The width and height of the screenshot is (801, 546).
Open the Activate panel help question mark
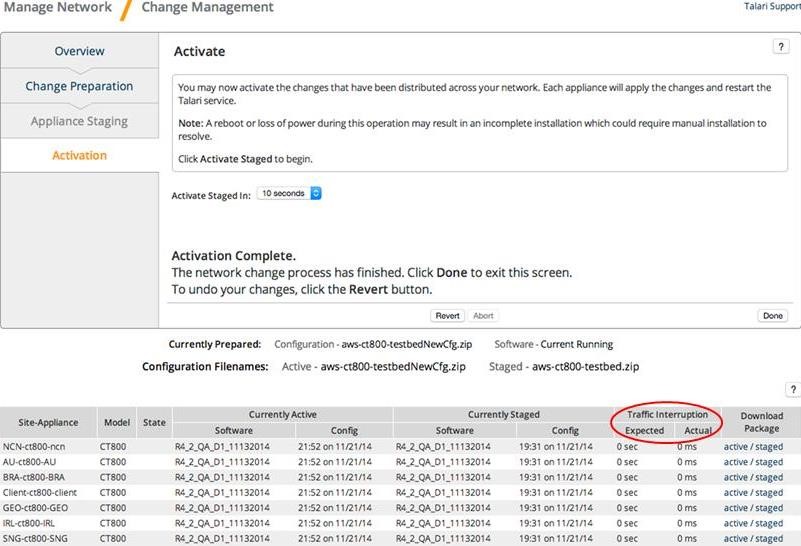coord(781,46)
